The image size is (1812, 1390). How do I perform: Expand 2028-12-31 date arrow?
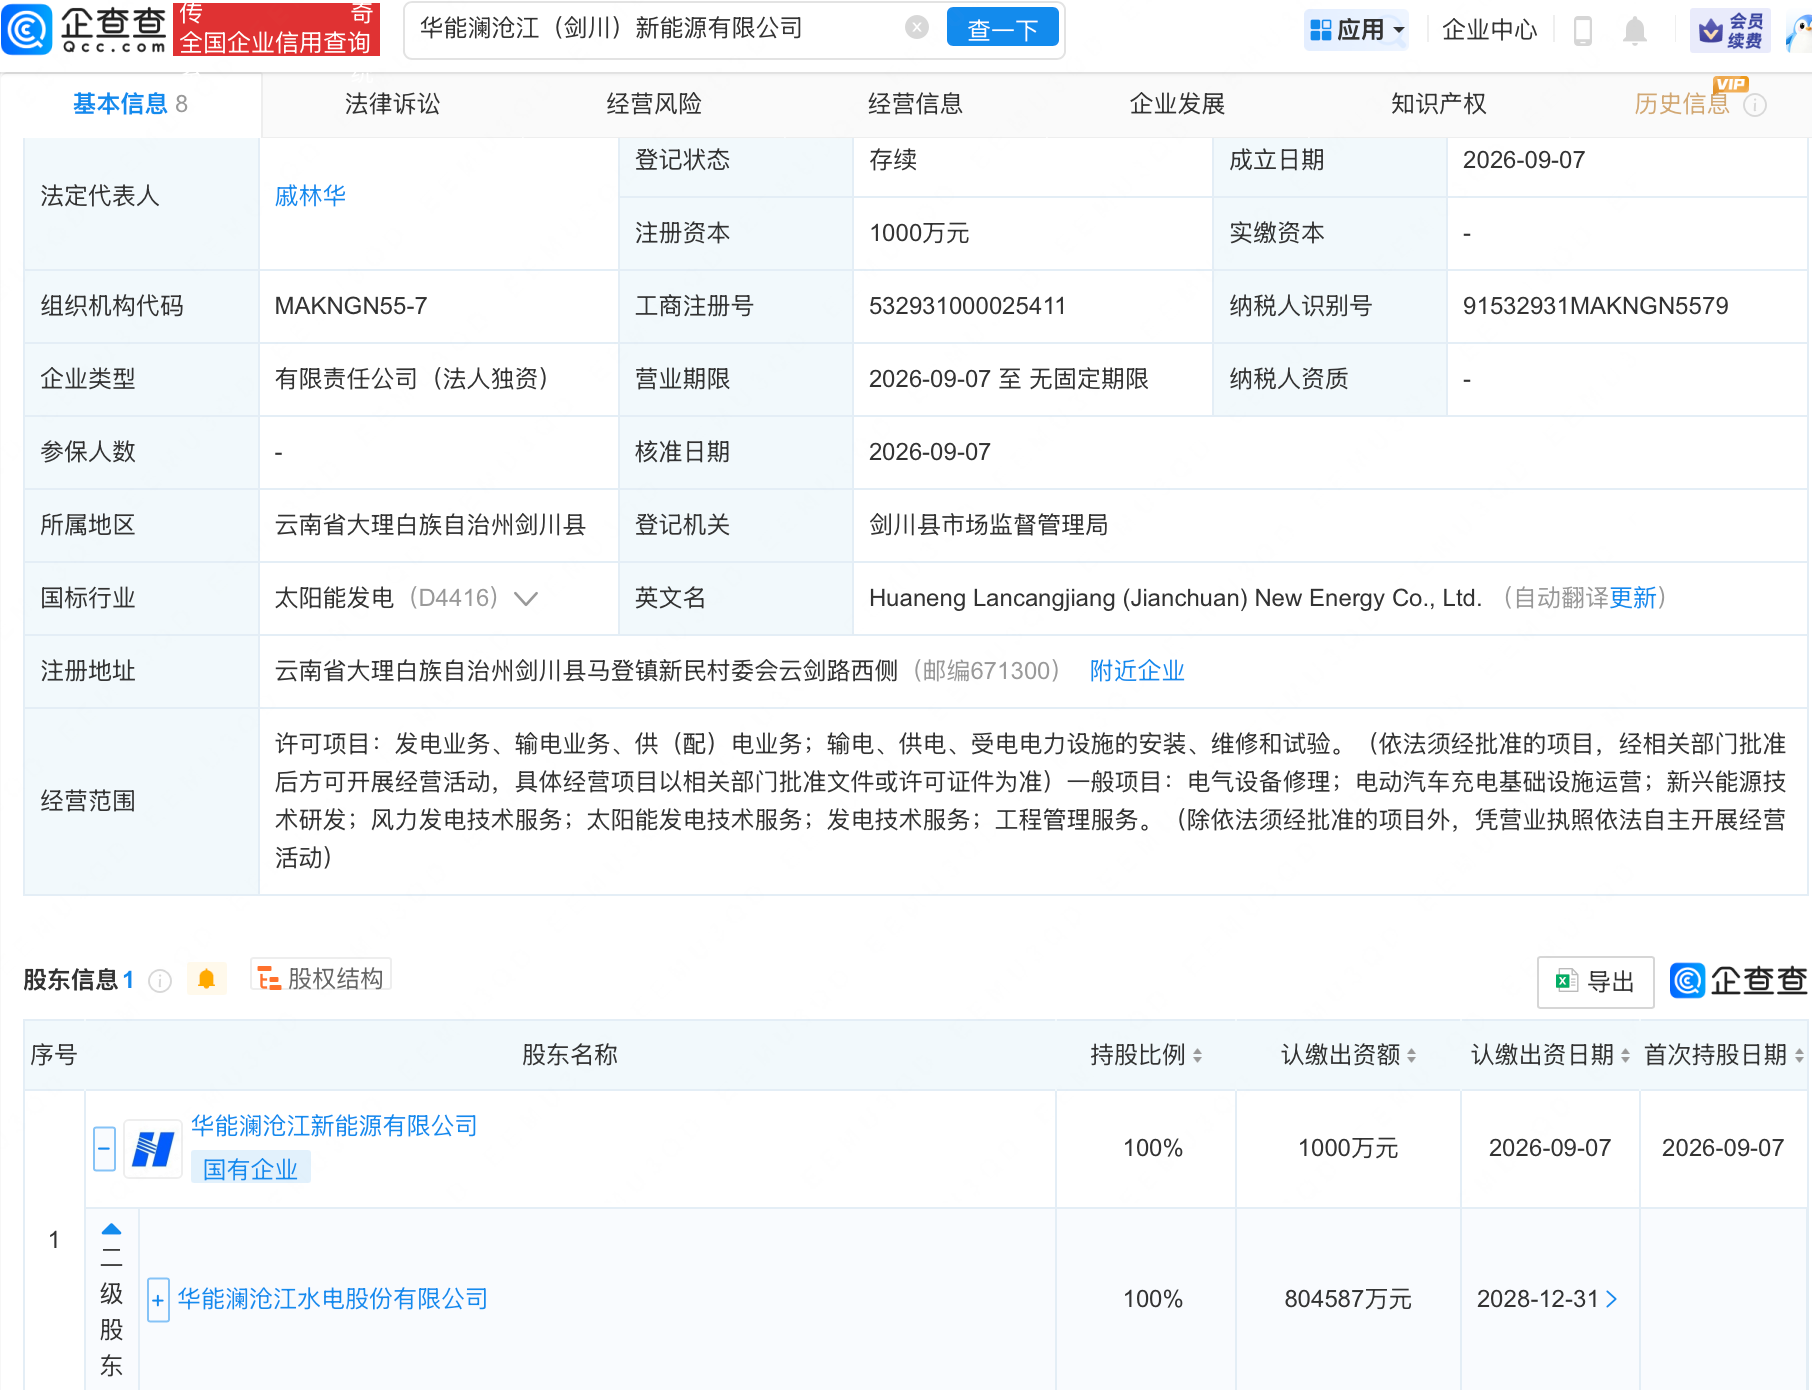point(1611,1299)
